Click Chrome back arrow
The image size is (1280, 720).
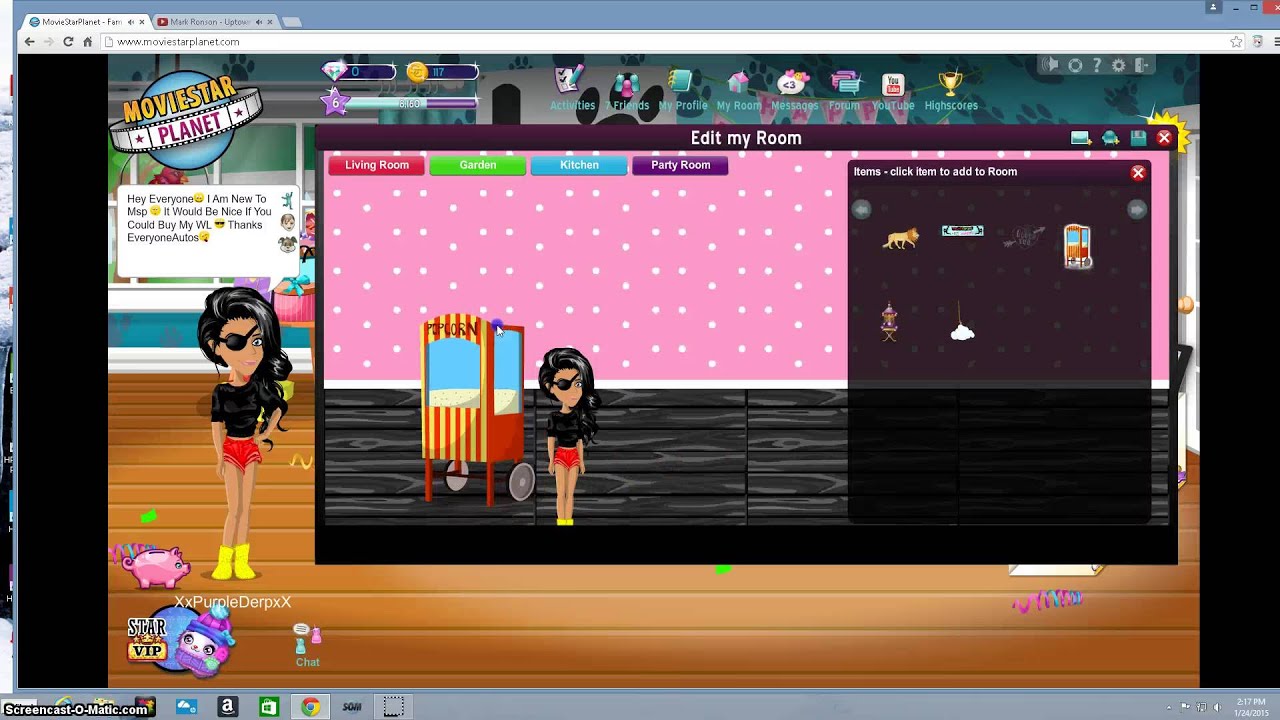coord(29,42)
